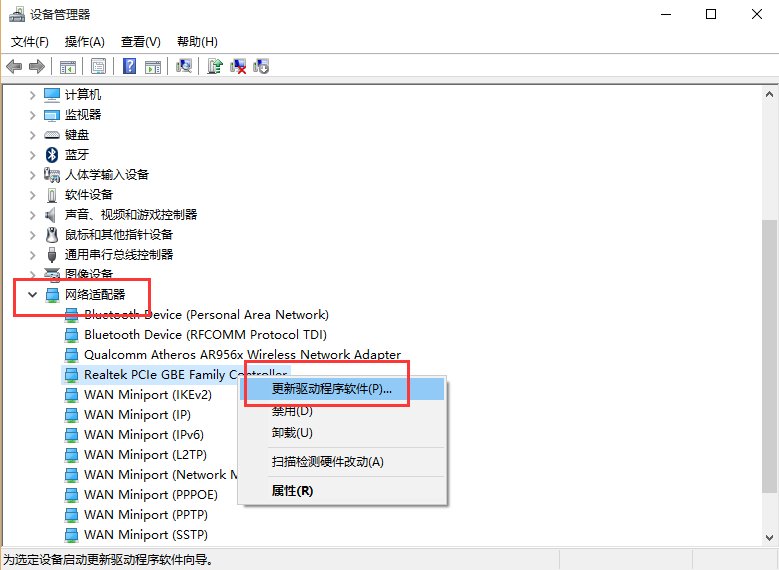Open the 操作(A) menu
This screenshot has height=570, width=779.
point(84,42)
